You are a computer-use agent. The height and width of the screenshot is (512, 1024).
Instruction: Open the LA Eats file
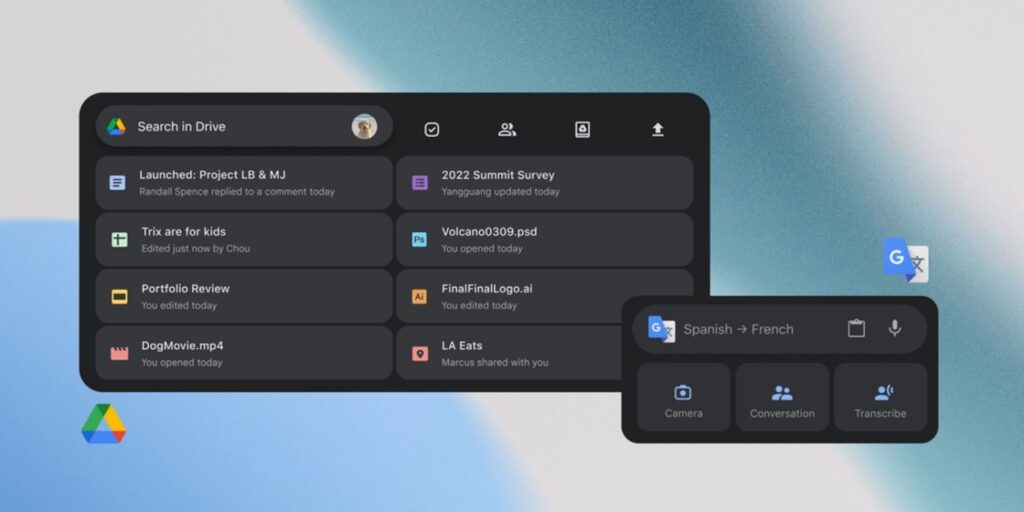509,353
